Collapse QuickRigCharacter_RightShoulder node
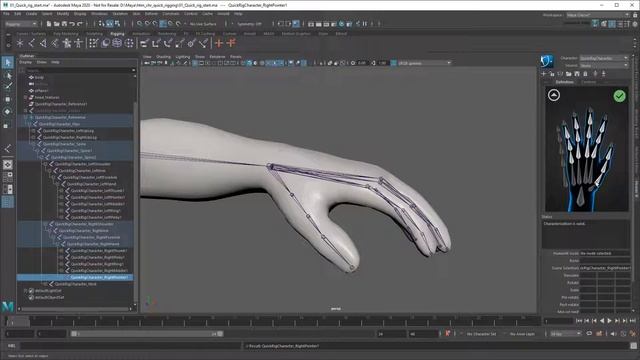 [45, 224]
